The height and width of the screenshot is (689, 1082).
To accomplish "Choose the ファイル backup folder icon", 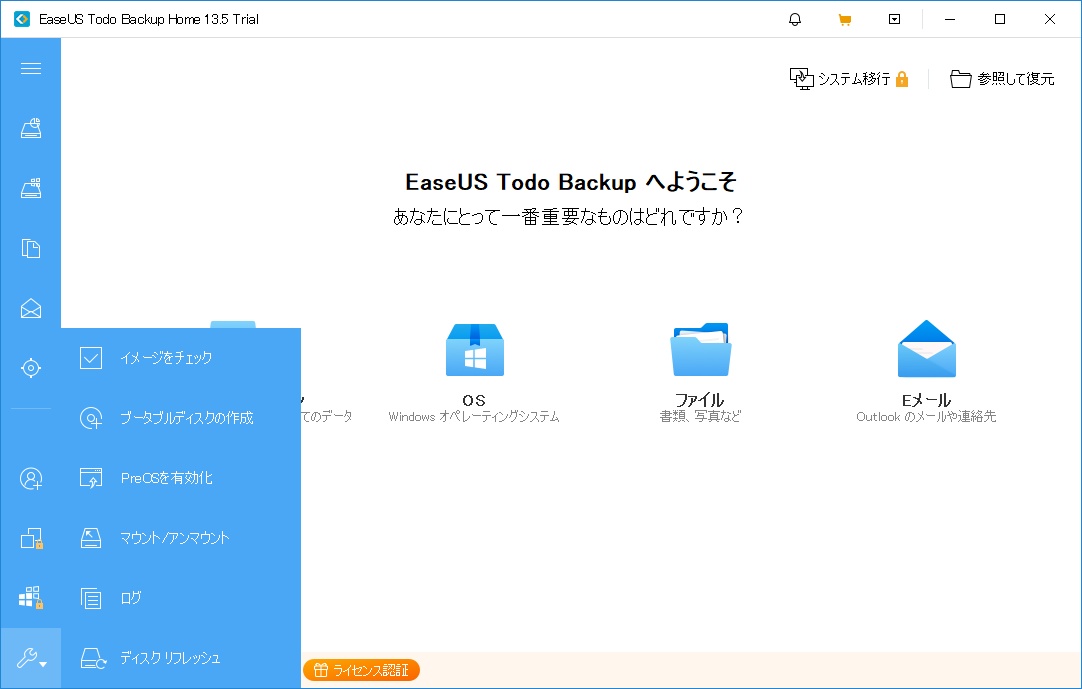I will (x=700, y=349).
